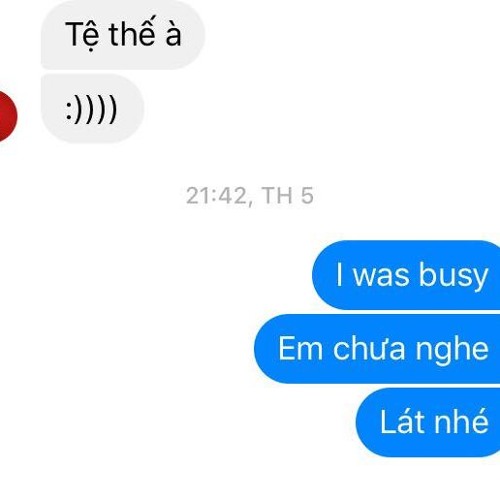Tap the letter "I" in "I was busy"
The height and width of the screenshot is (500, 500).
pos(339,274)
